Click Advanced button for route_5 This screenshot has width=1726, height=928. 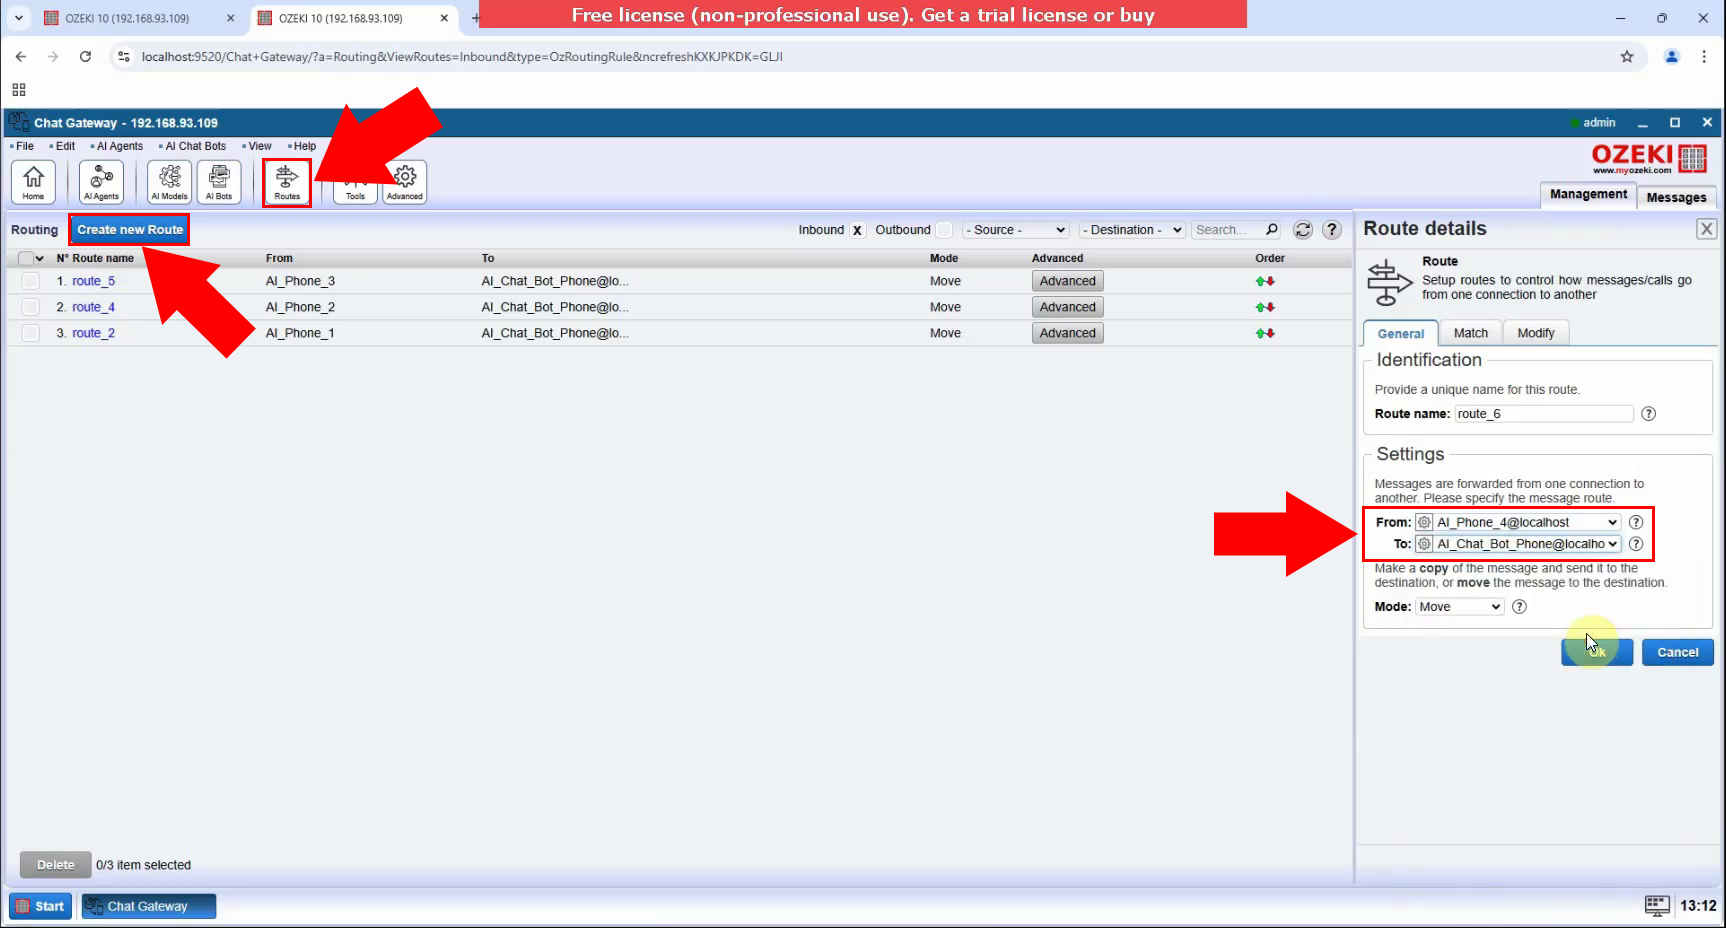coord(1067,281)
